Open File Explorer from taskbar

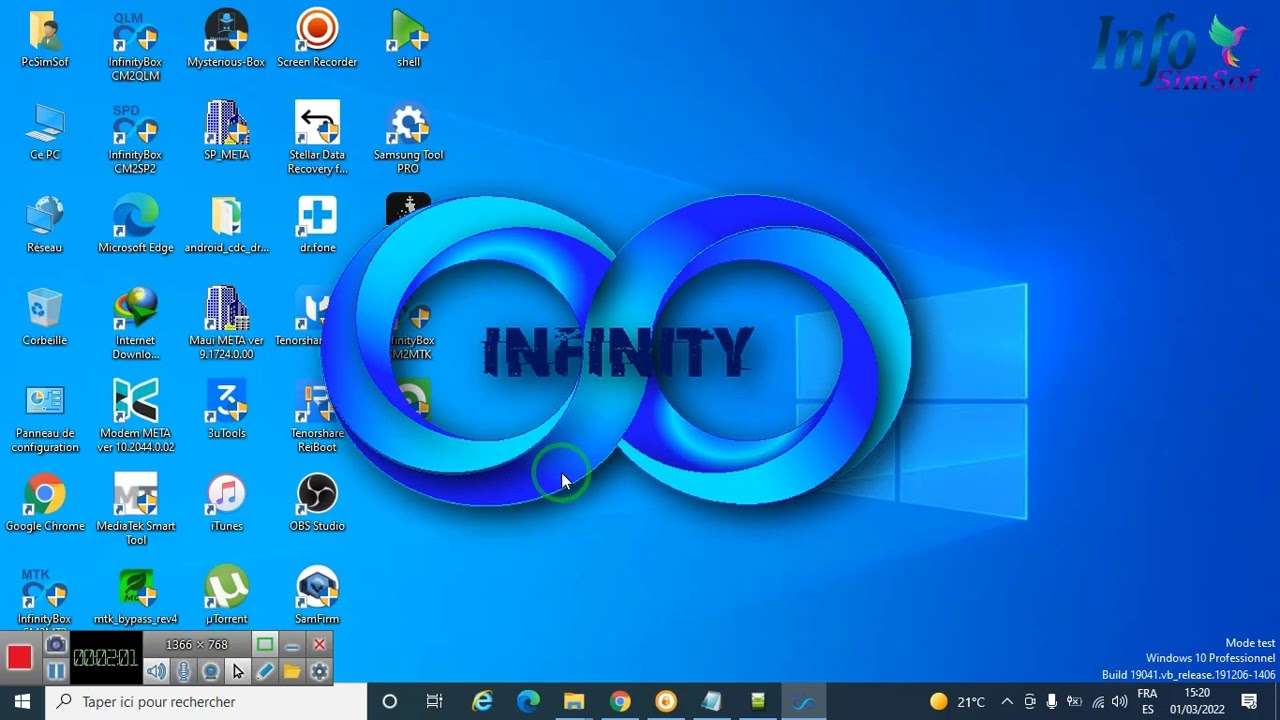(574, 702)
